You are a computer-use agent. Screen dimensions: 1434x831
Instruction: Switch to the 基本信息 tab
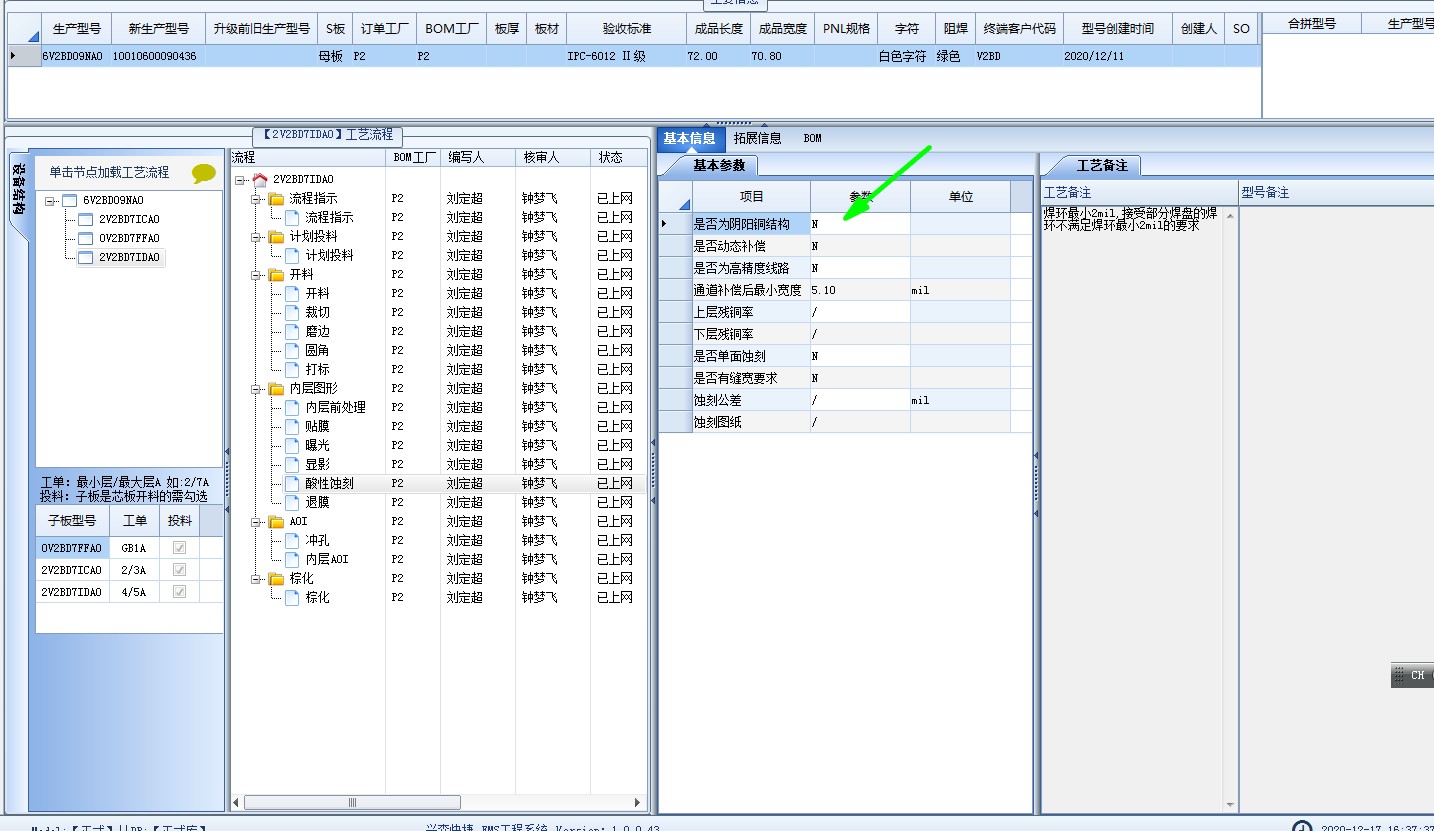[x=690, y=139]
